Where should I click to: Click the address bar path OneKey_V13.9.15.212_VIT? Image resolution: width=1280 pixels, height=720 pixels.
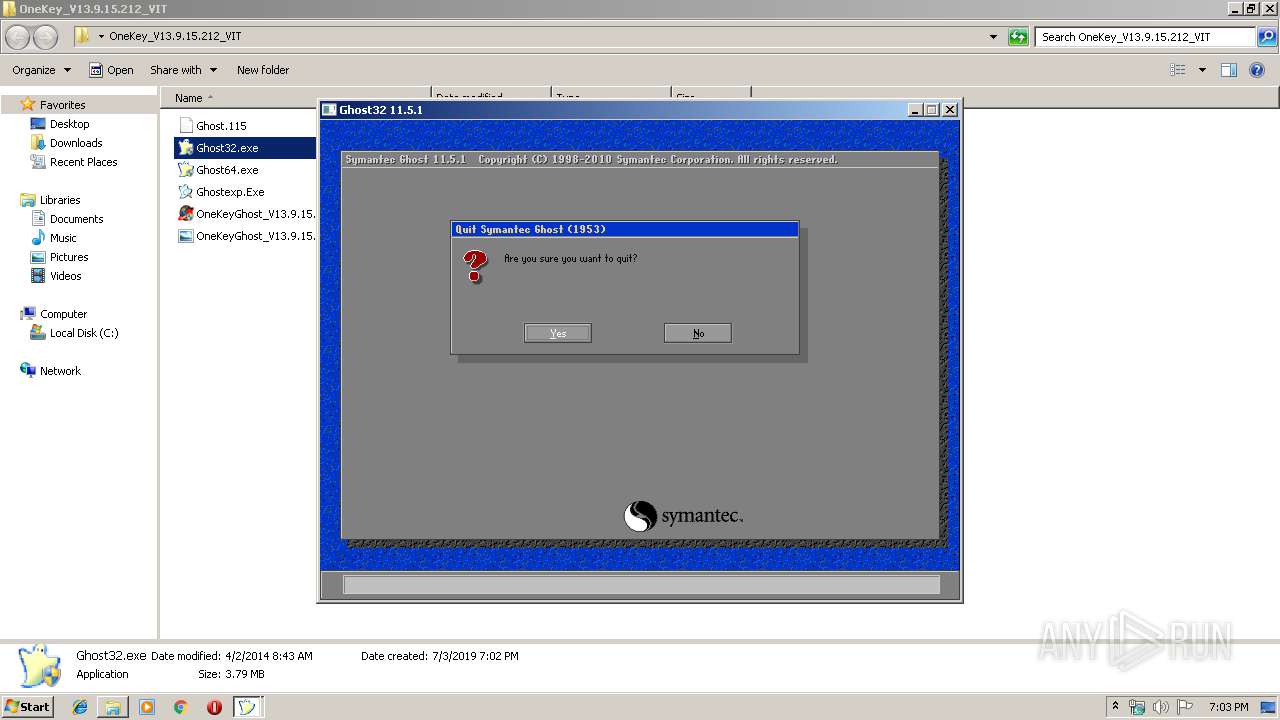(175, 36)
